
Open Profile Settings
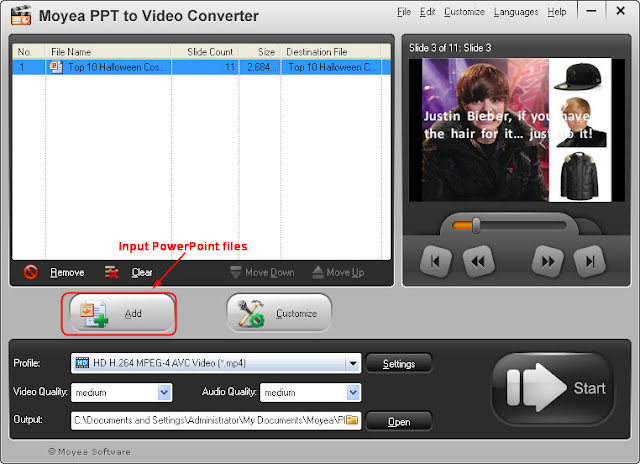click(399, 364)
